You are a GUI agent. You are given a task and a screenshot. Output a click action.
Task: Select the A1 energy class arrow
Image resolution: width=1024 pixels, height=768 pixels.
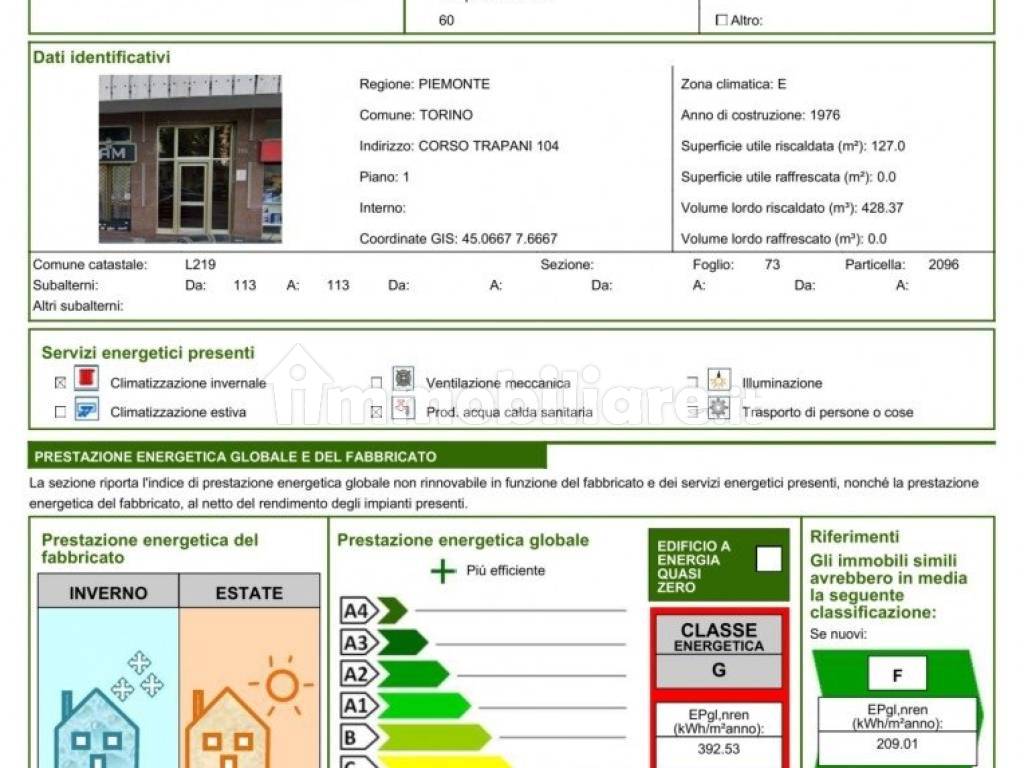point(406,705)
